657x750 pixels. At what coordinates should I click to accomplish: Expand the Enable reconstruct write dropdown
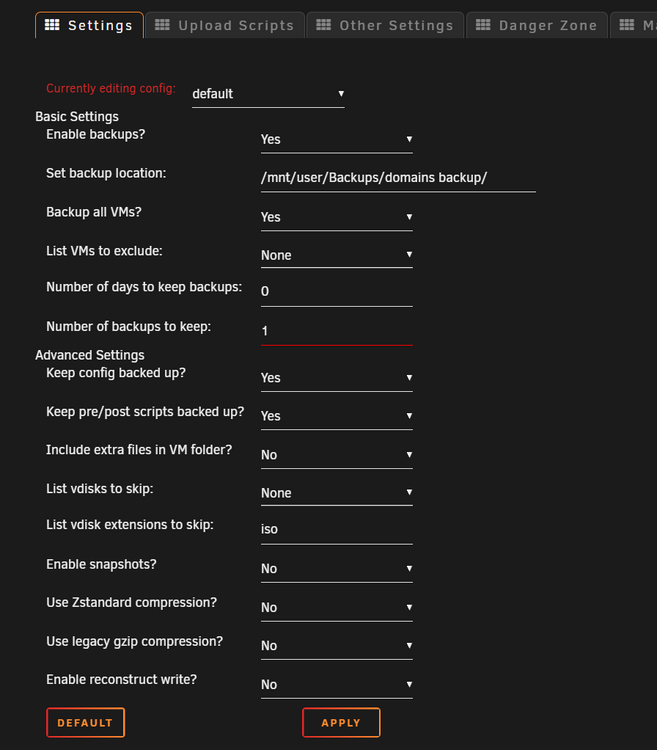(x=337, y=684)
